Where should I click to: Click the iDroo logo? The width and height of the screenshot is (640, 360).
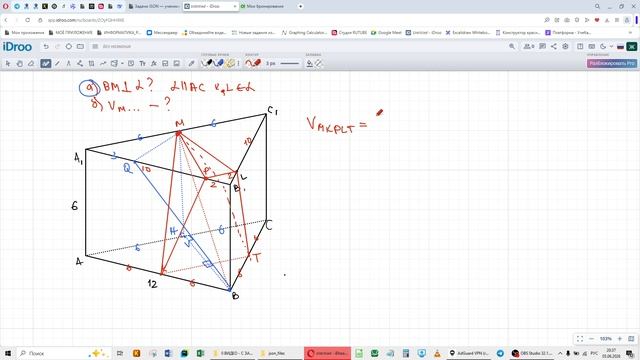(17, 47)
